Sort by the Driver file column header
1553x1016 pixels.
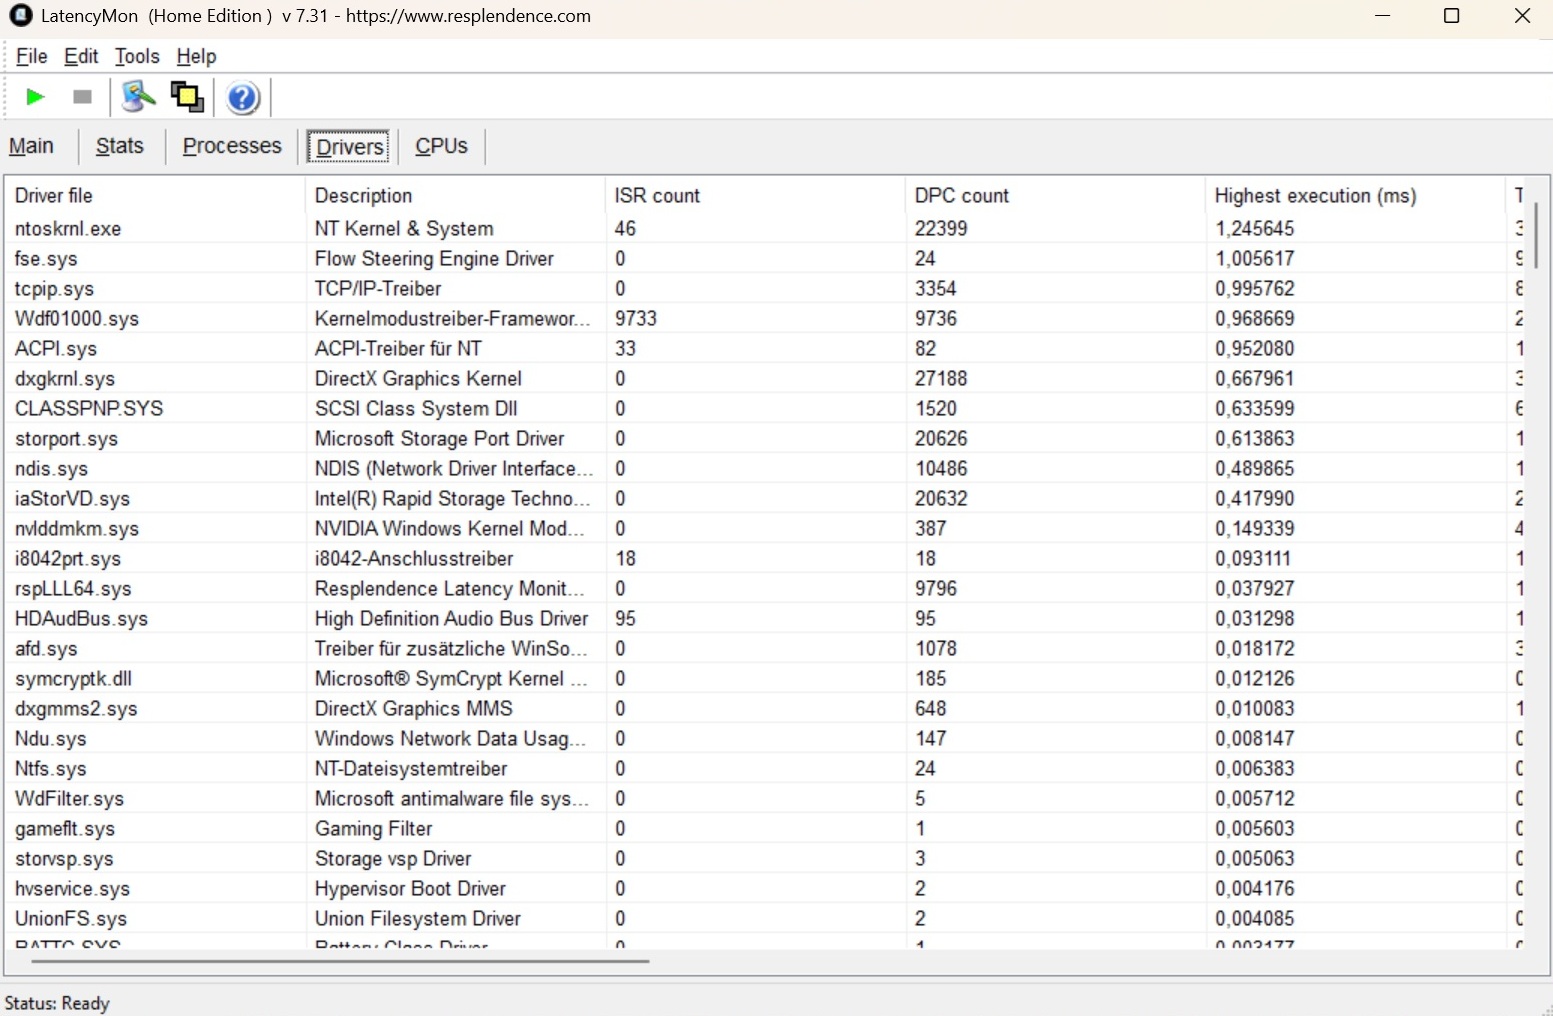pyautogui.click(x=54, y=196)
